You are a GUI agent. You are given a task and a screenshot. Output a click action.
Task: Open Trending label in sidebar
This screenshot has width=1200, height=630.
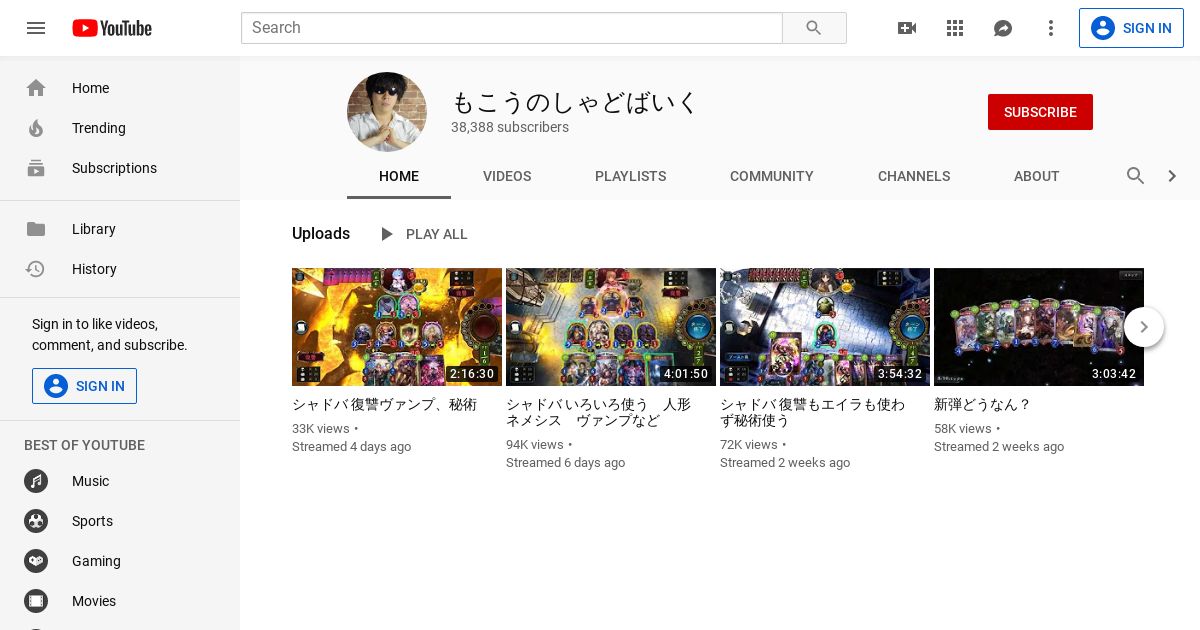(99, 128)
